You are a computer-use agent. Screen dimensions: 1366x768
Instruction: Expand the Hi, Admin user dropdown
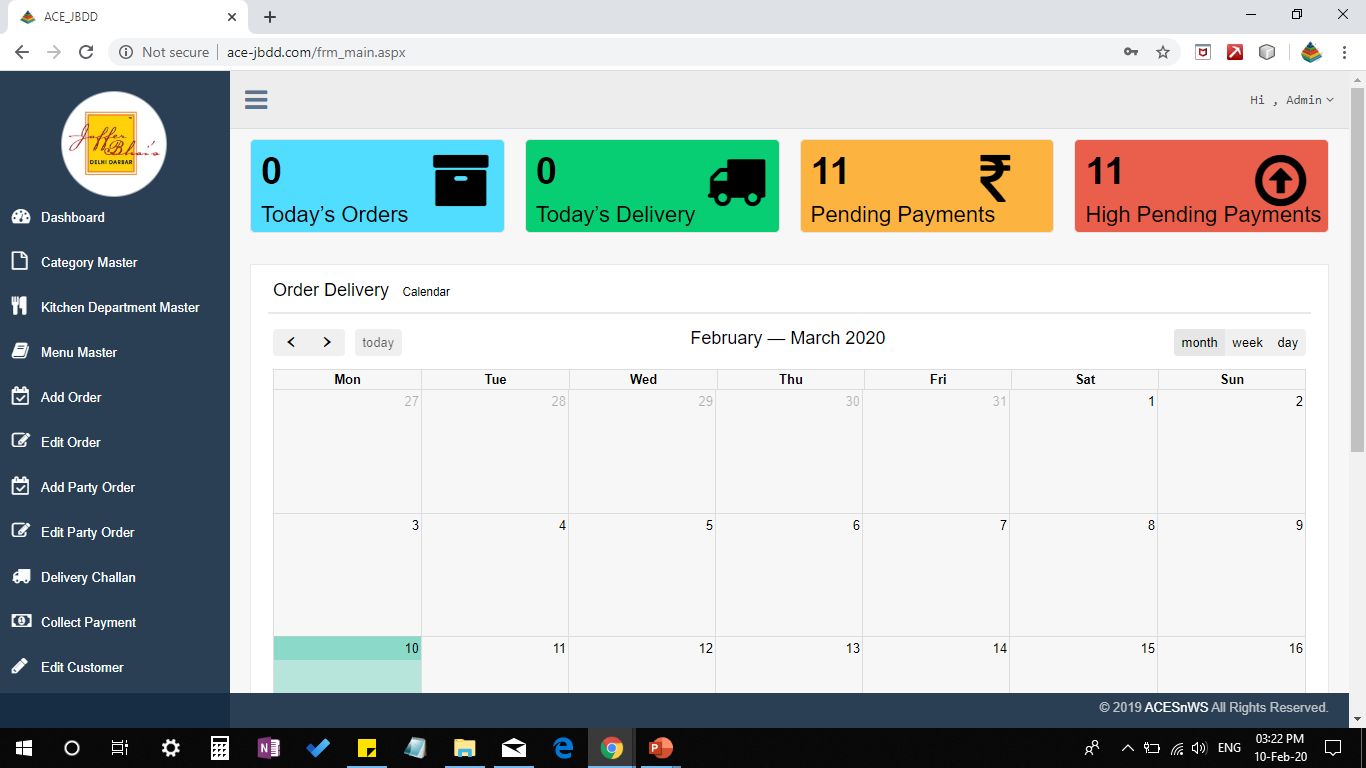[x=1292, y=100]
